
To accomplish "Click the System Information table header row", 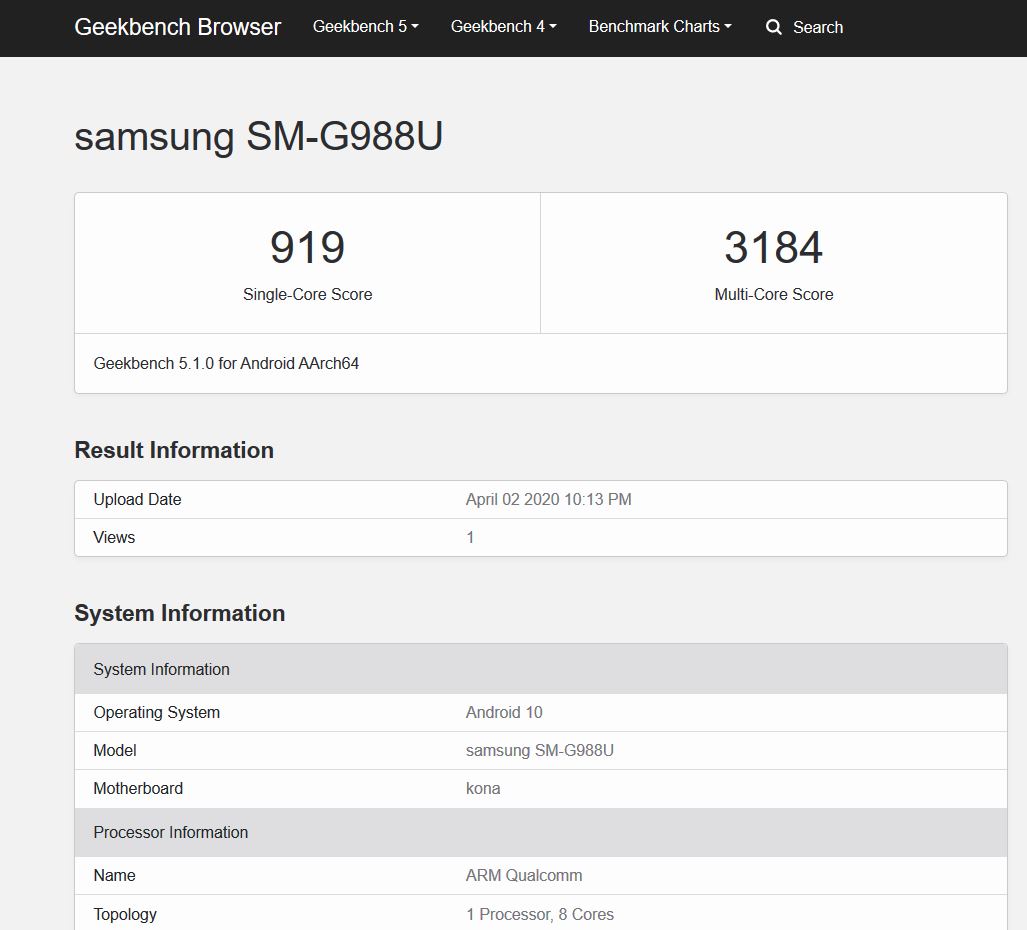I will coord(540,669).
